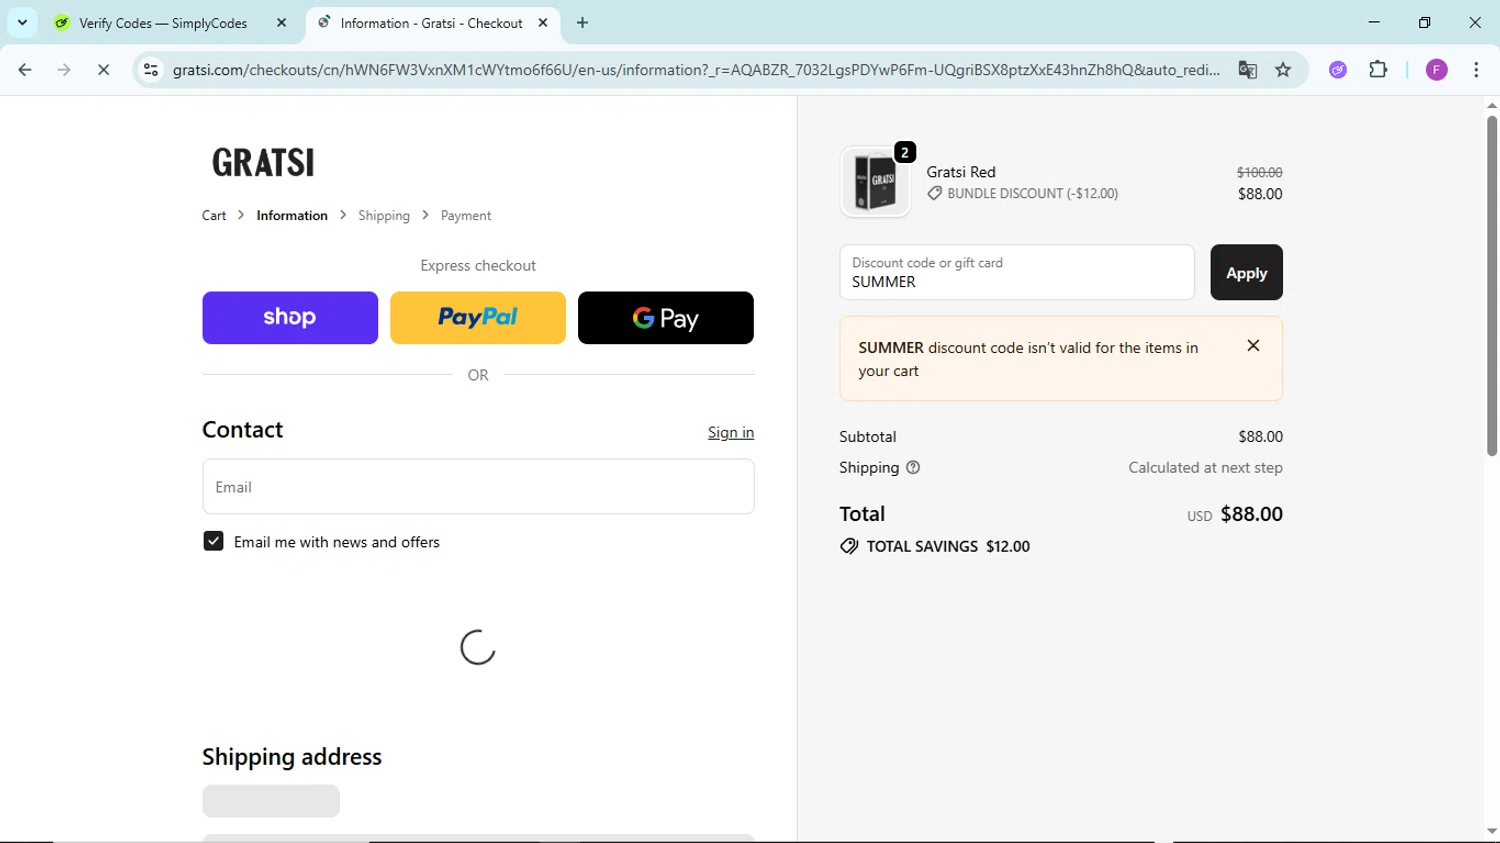The height and width of the screenshot is (843, 1500).
Task: Expand the tab search dropdown arrow
Action: [x=22, y=22]
